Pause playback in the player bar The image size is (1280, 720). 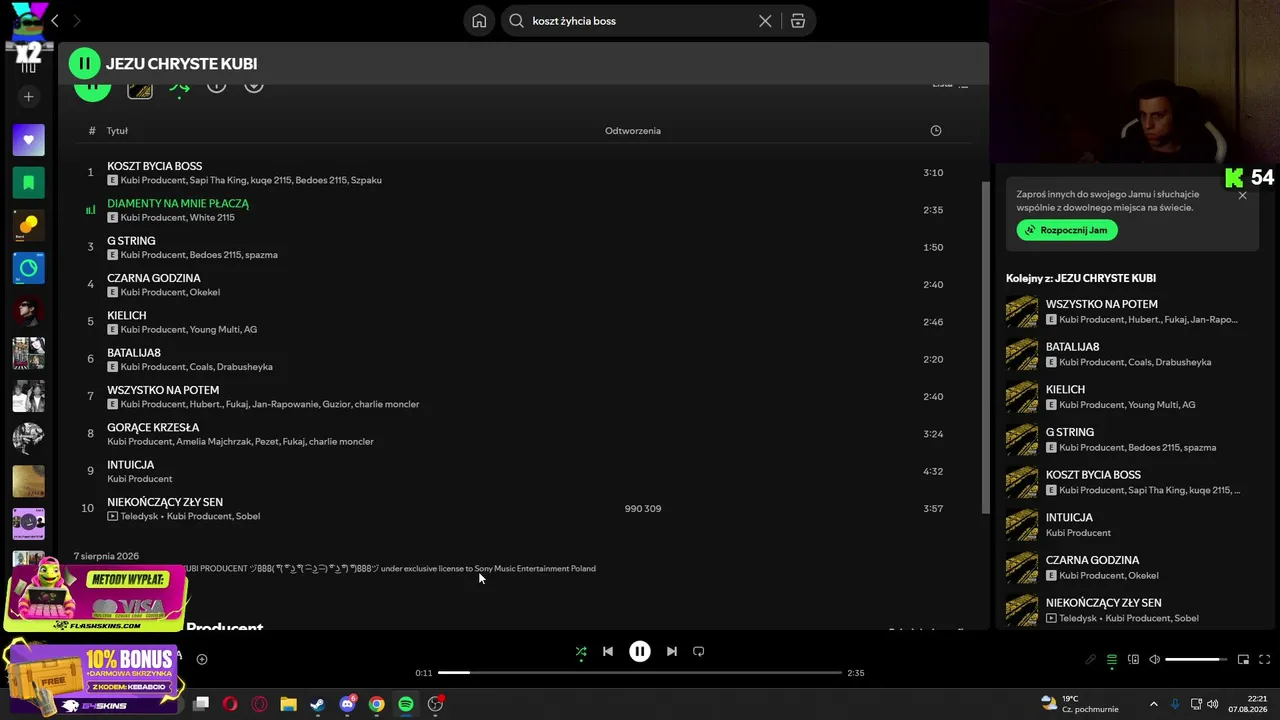(x=640, y=651)
